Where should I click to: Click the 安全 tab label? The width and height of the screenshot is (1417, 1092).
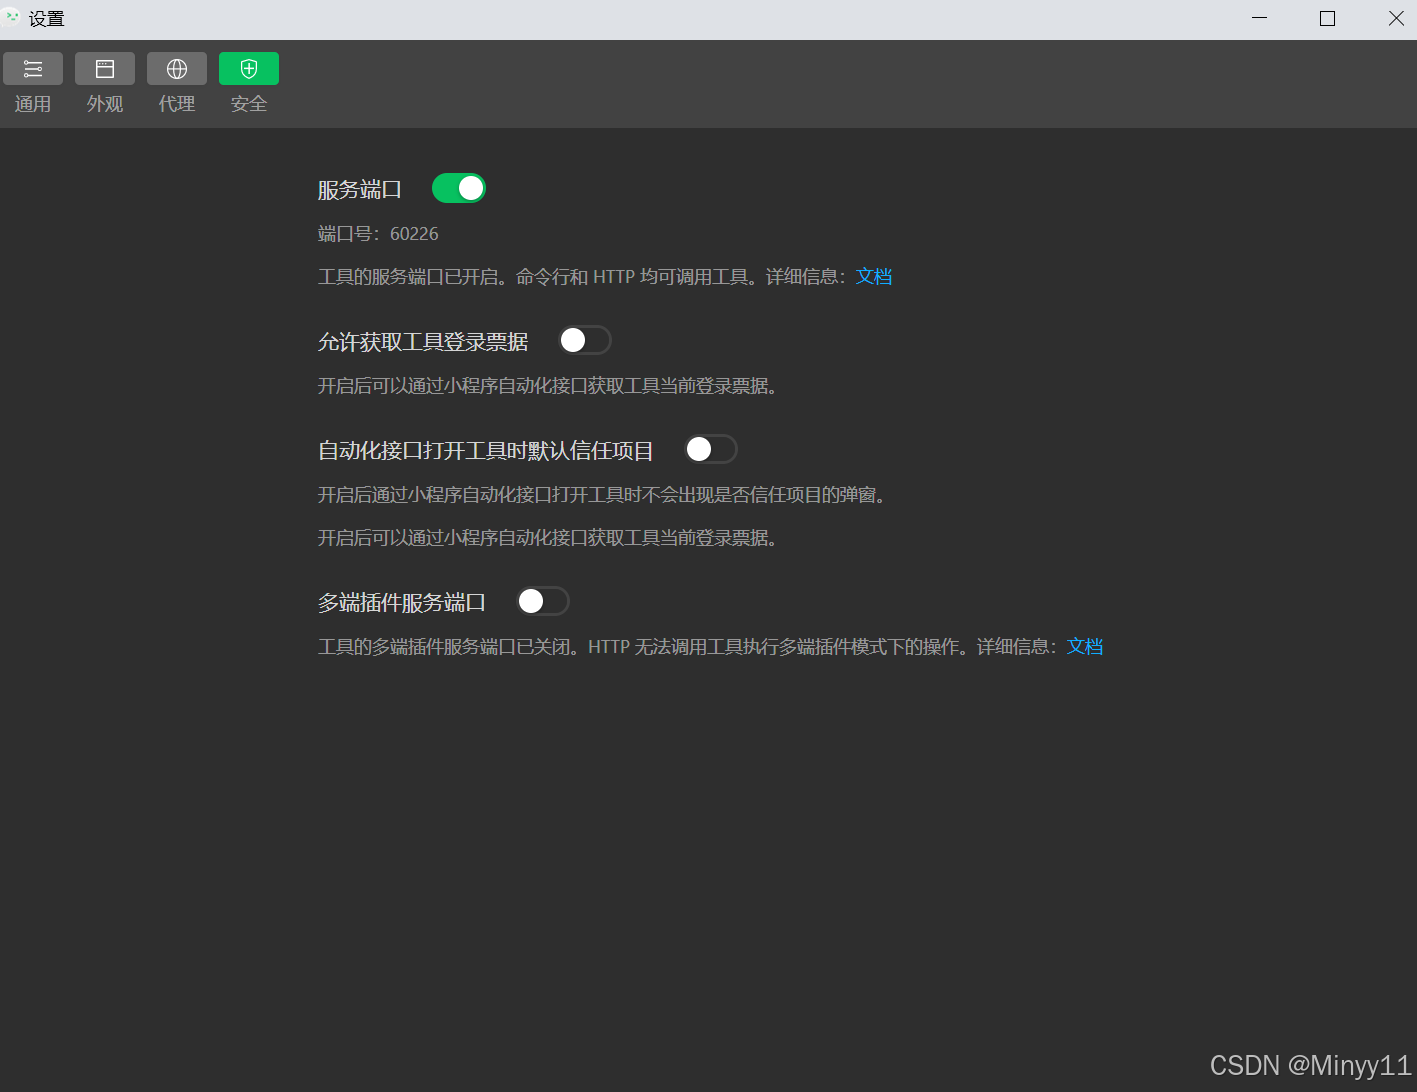coord(249,104)
